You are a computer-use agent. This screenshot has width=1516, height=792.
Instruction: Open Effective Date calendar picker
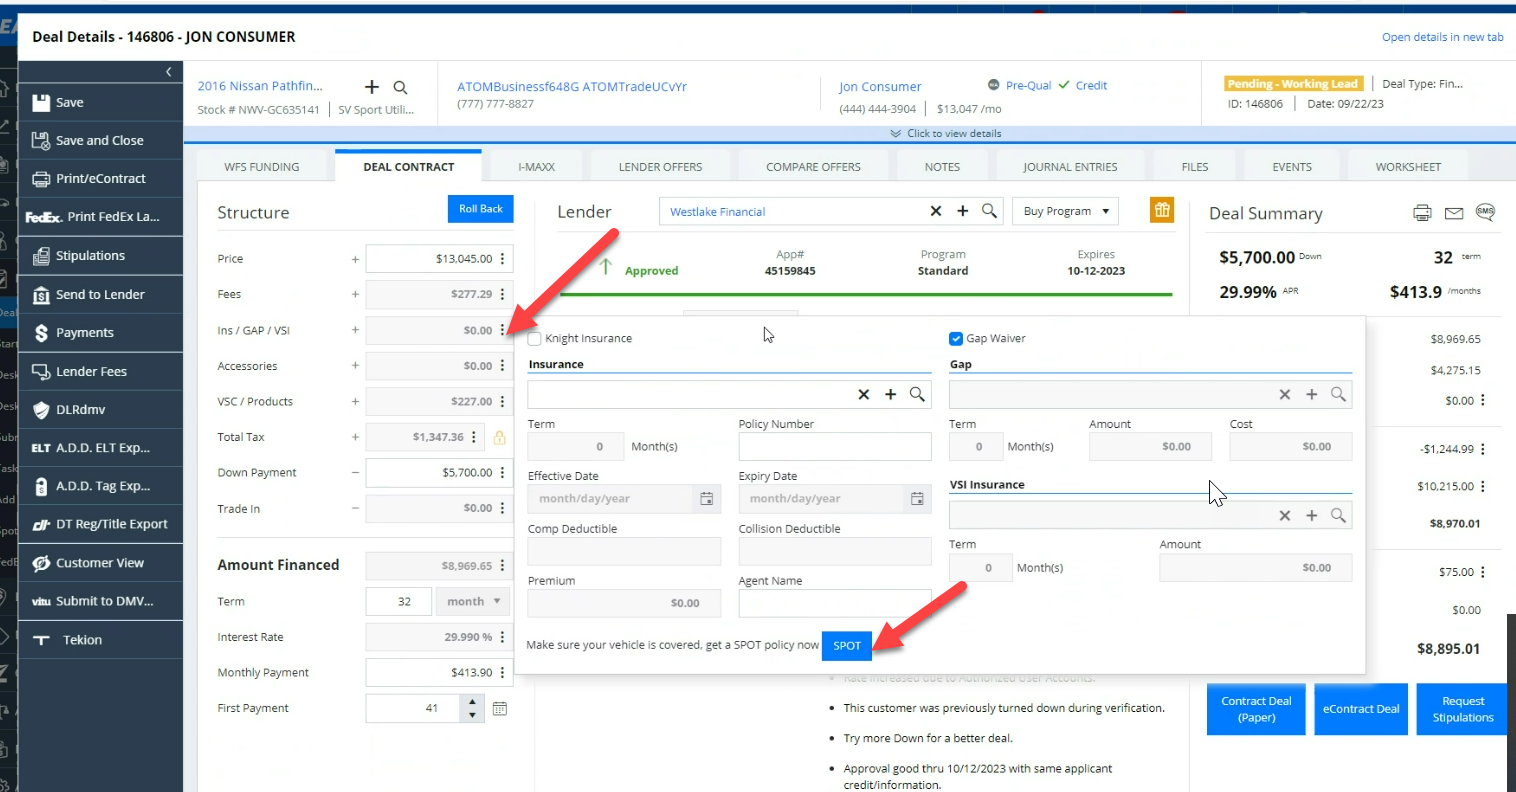tap(707, 498)
